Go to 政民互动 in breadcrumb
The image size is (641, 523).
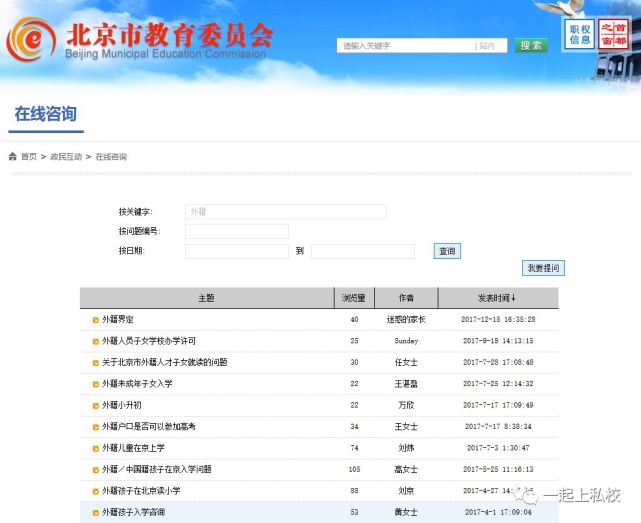tap(66, 157)
